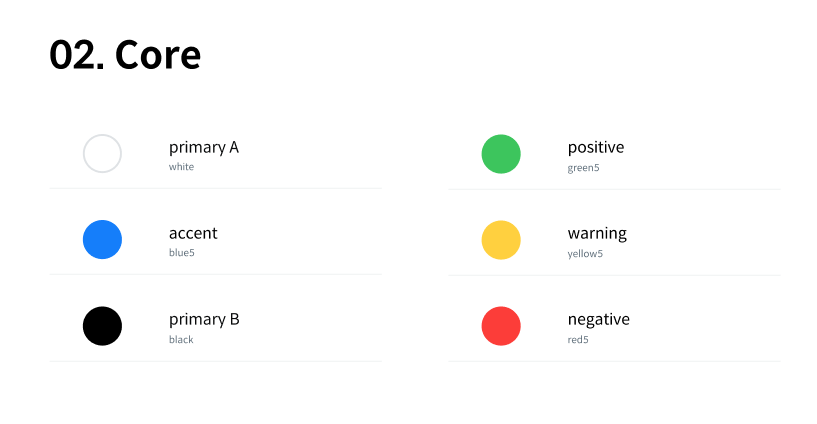The width and height of the screenshot is (817, 424).
Task: Select the "blue5" token name
Action: click(x=182, y=253)
